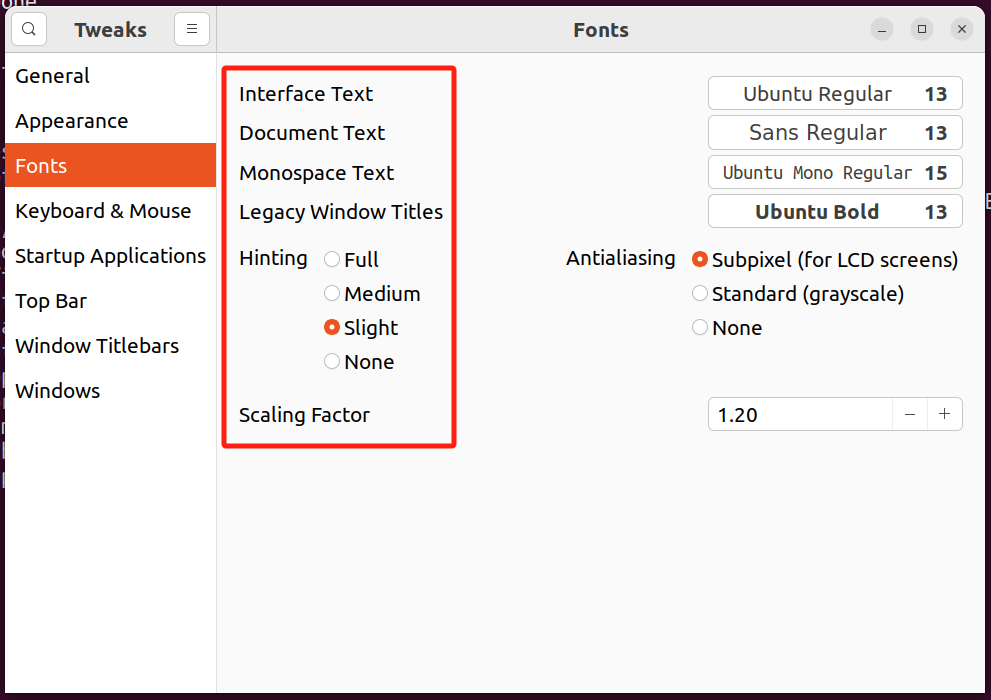Image resolution: width=991 pixels, height=700 pixels.
Task: Minimize the Tweaks window
Action: coord(881,29)
